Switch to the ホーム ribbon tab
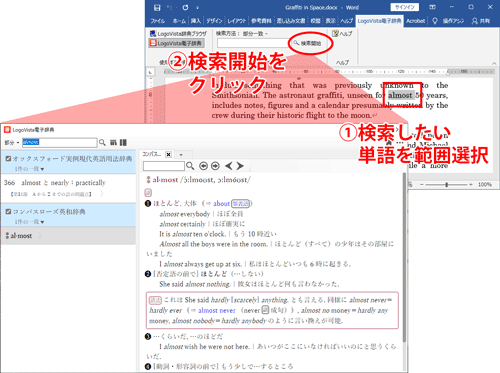500x373 pixels. (179, 21)
